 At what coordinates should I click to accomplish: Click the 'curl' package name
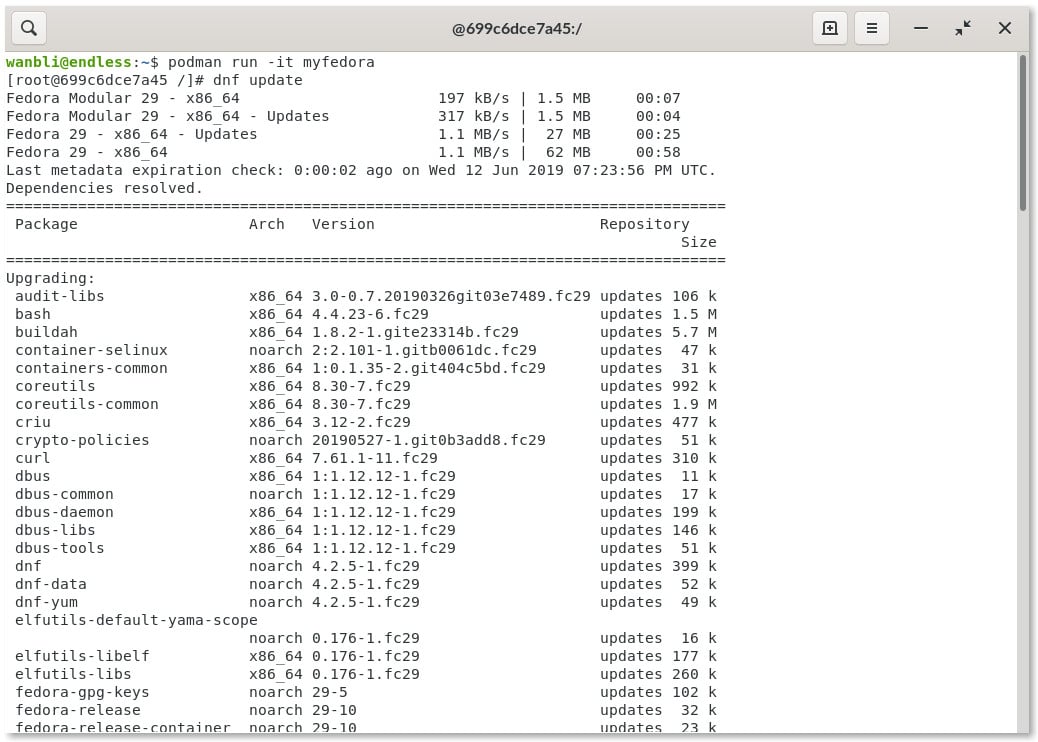click(32, 458)
